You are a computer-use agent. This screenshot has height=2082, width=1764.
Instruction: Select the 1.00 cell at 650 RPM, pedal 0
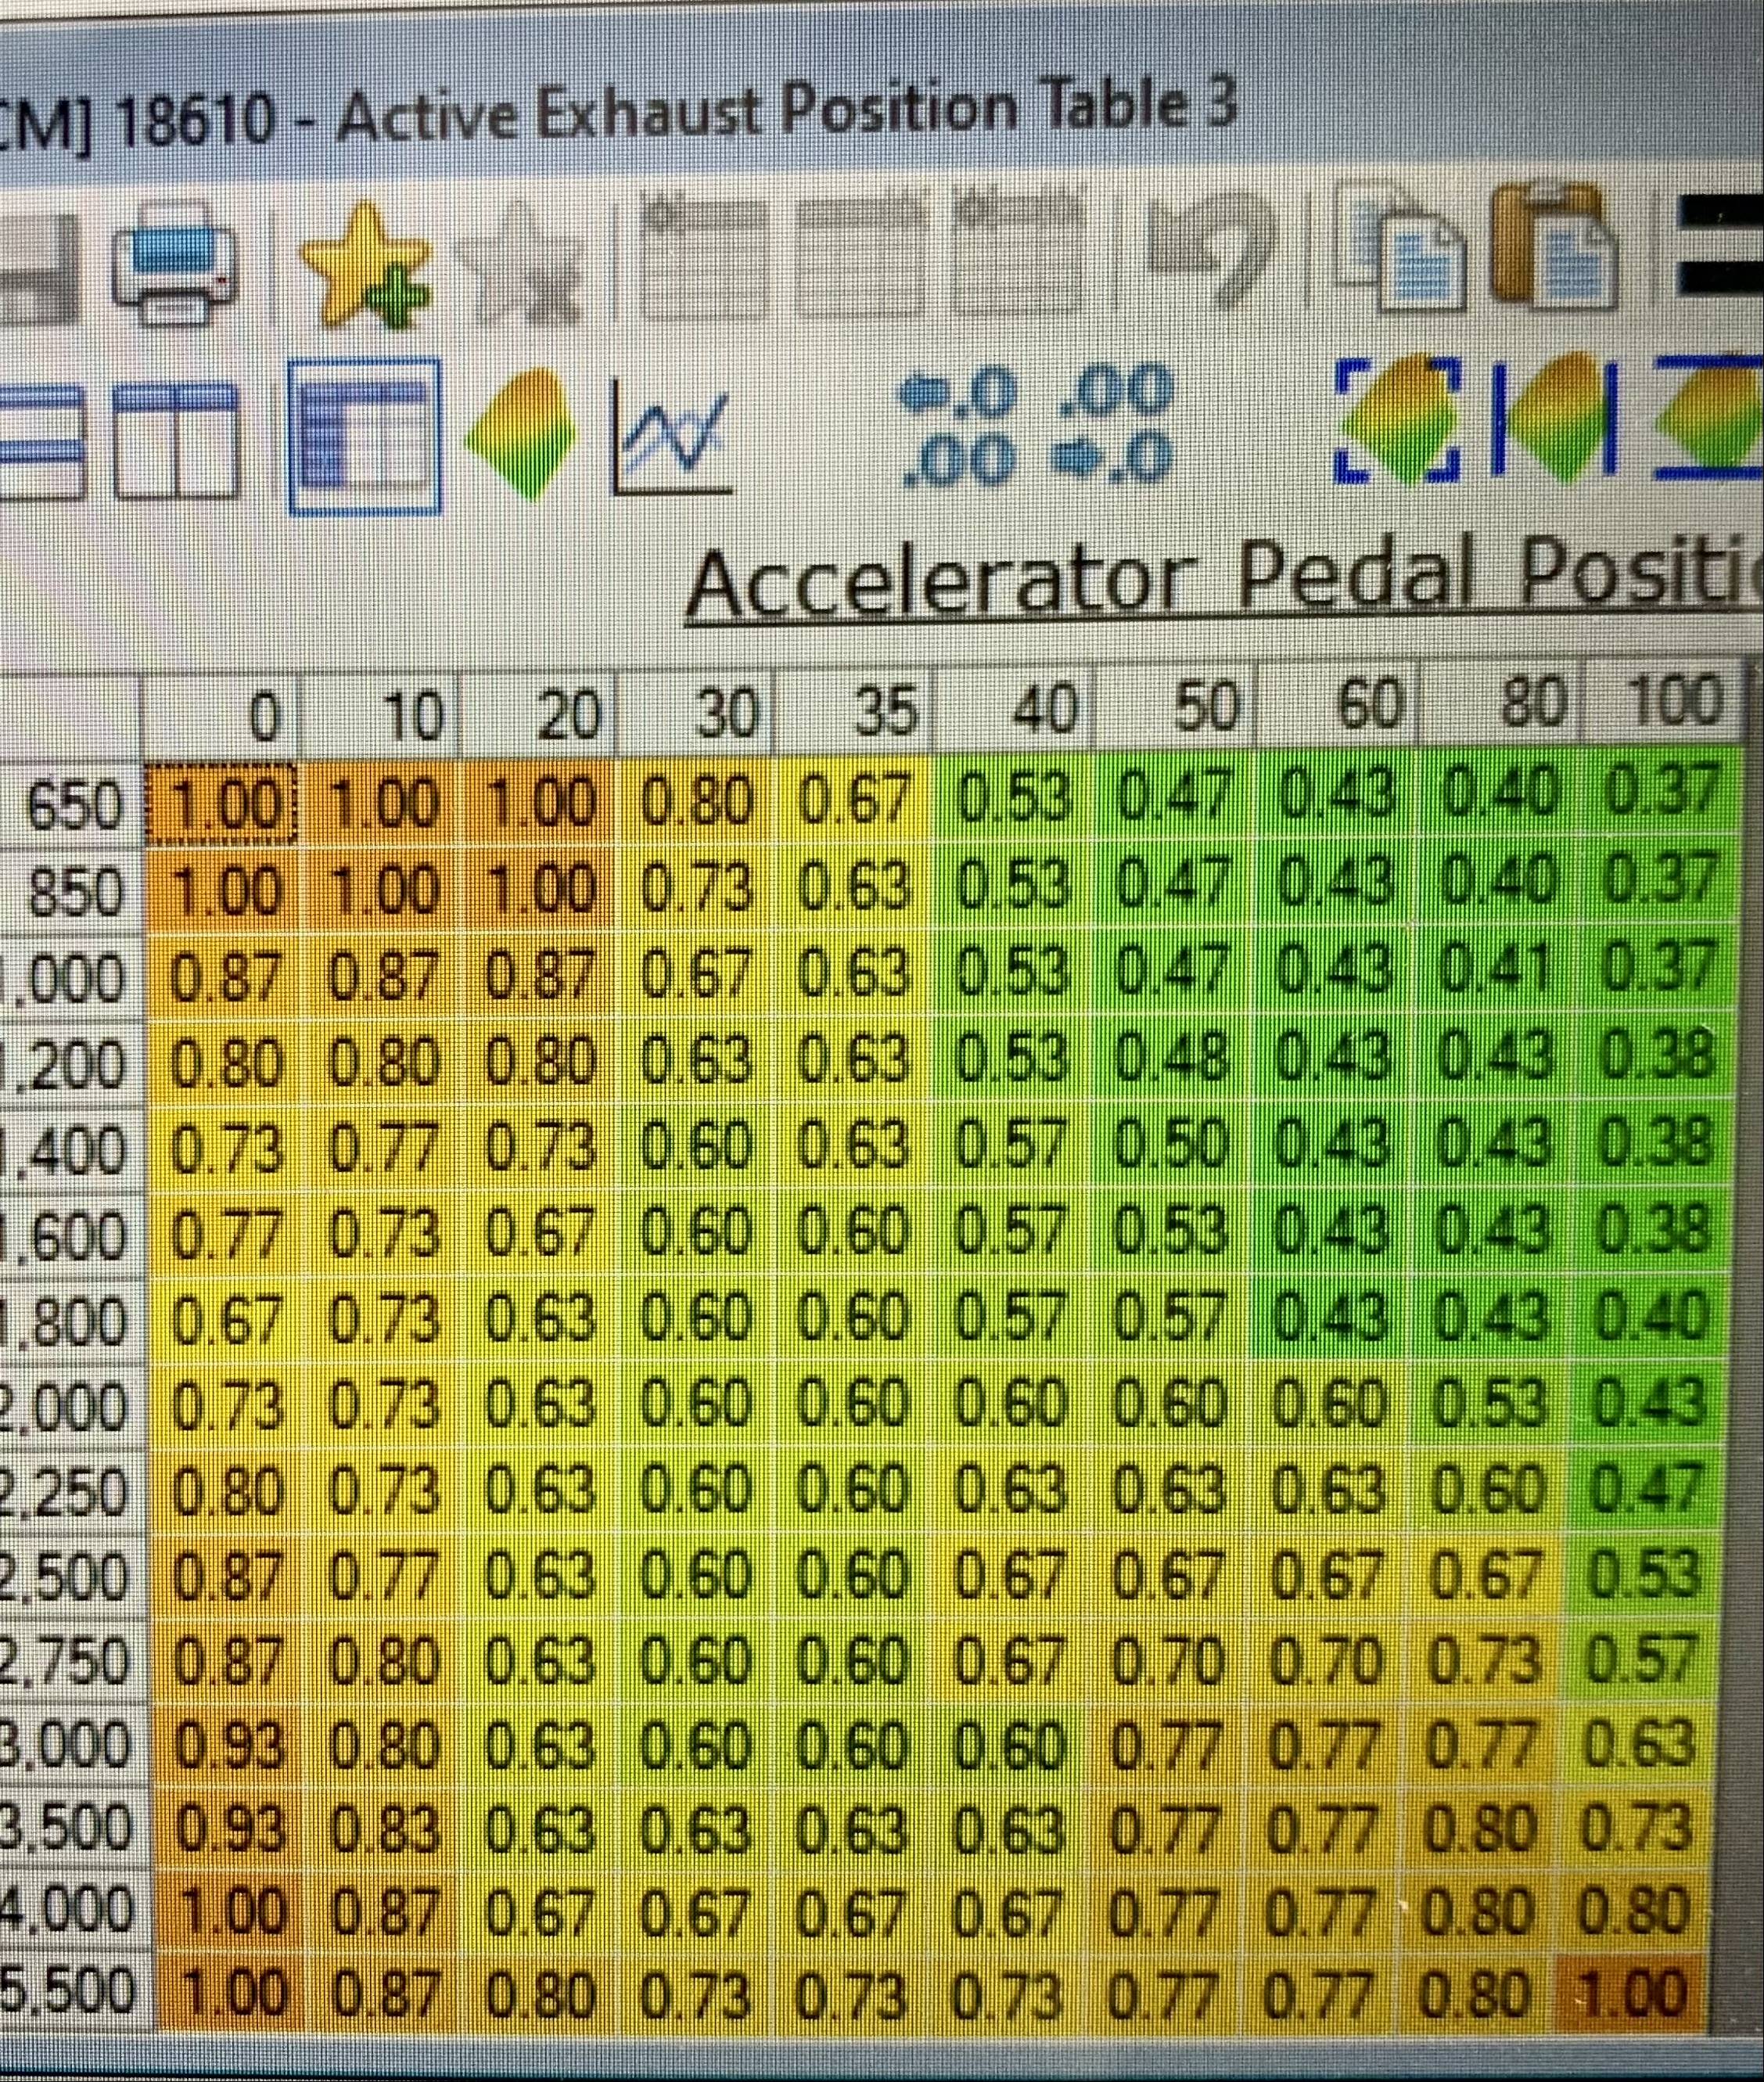coord(221,806)
